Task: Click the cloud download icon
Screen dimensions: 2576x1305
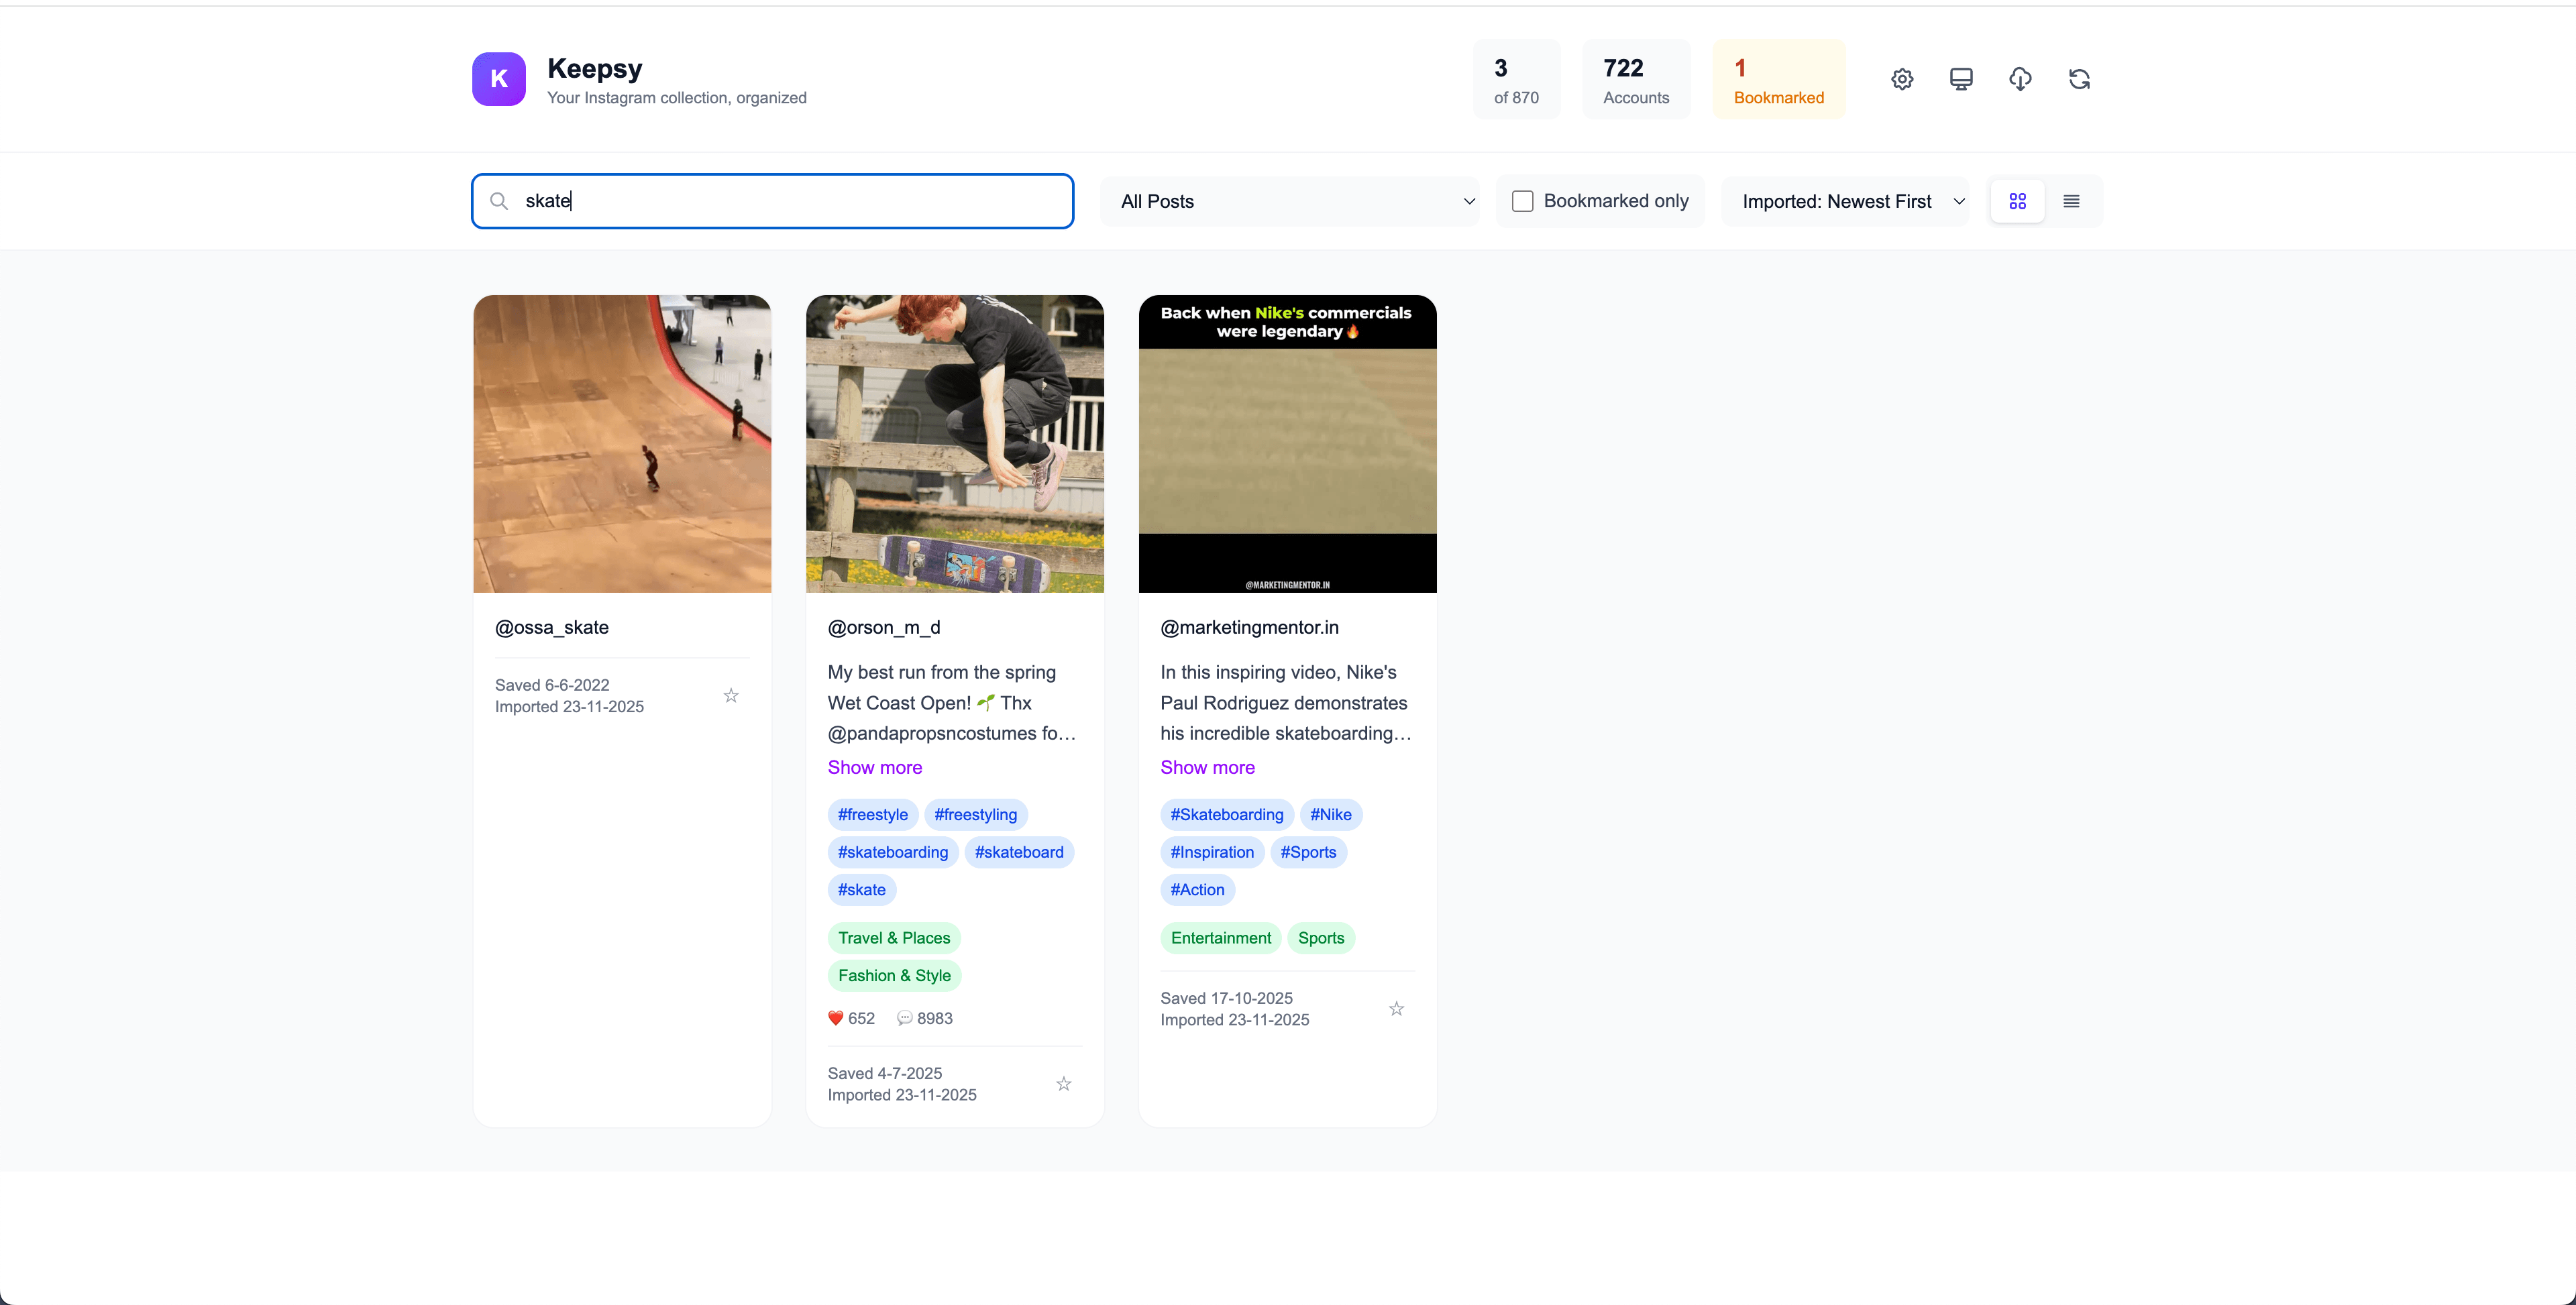Action: pos(2020,79)
